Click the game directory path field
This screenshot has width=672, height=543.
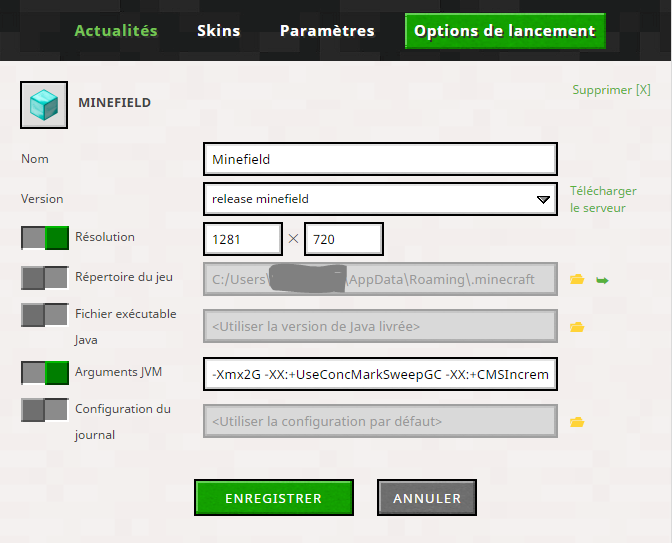(x=380, y=279)
